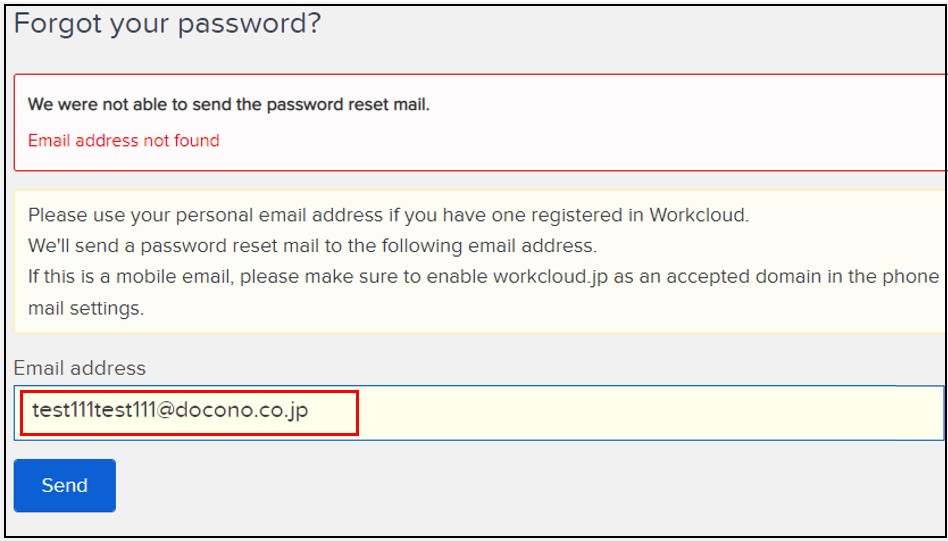Click the "Forgot your password?" heading
The image size is (948, 541).
167,23
